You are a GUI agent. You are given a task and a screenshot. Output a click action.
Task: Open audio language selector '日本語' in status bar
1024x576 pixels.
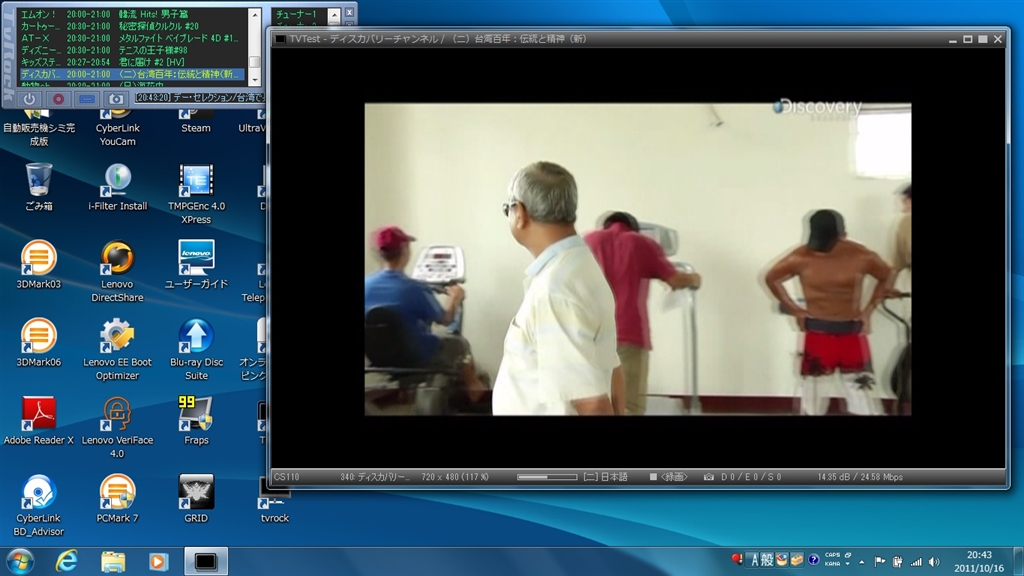606,477
